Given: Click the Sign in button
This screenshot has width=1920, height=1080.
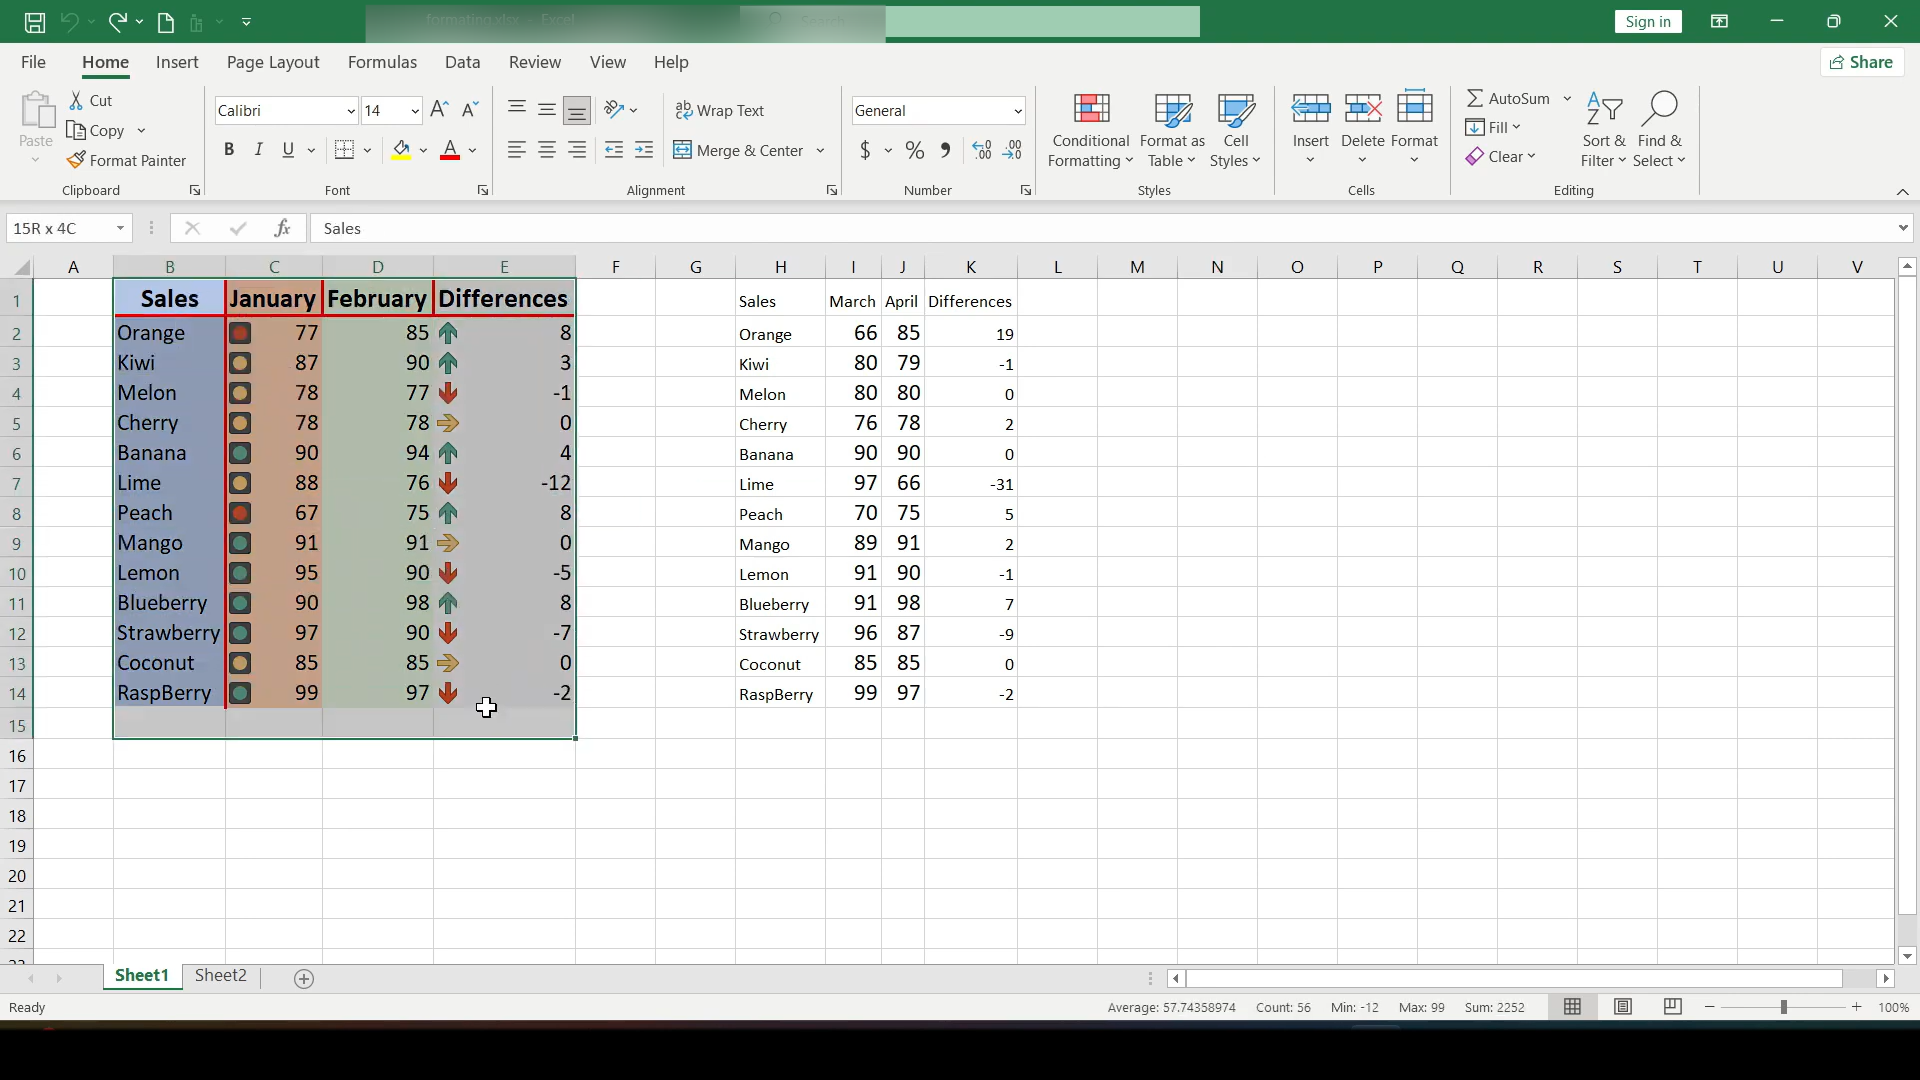Looking at the screenshot, I should (1647, 22).
